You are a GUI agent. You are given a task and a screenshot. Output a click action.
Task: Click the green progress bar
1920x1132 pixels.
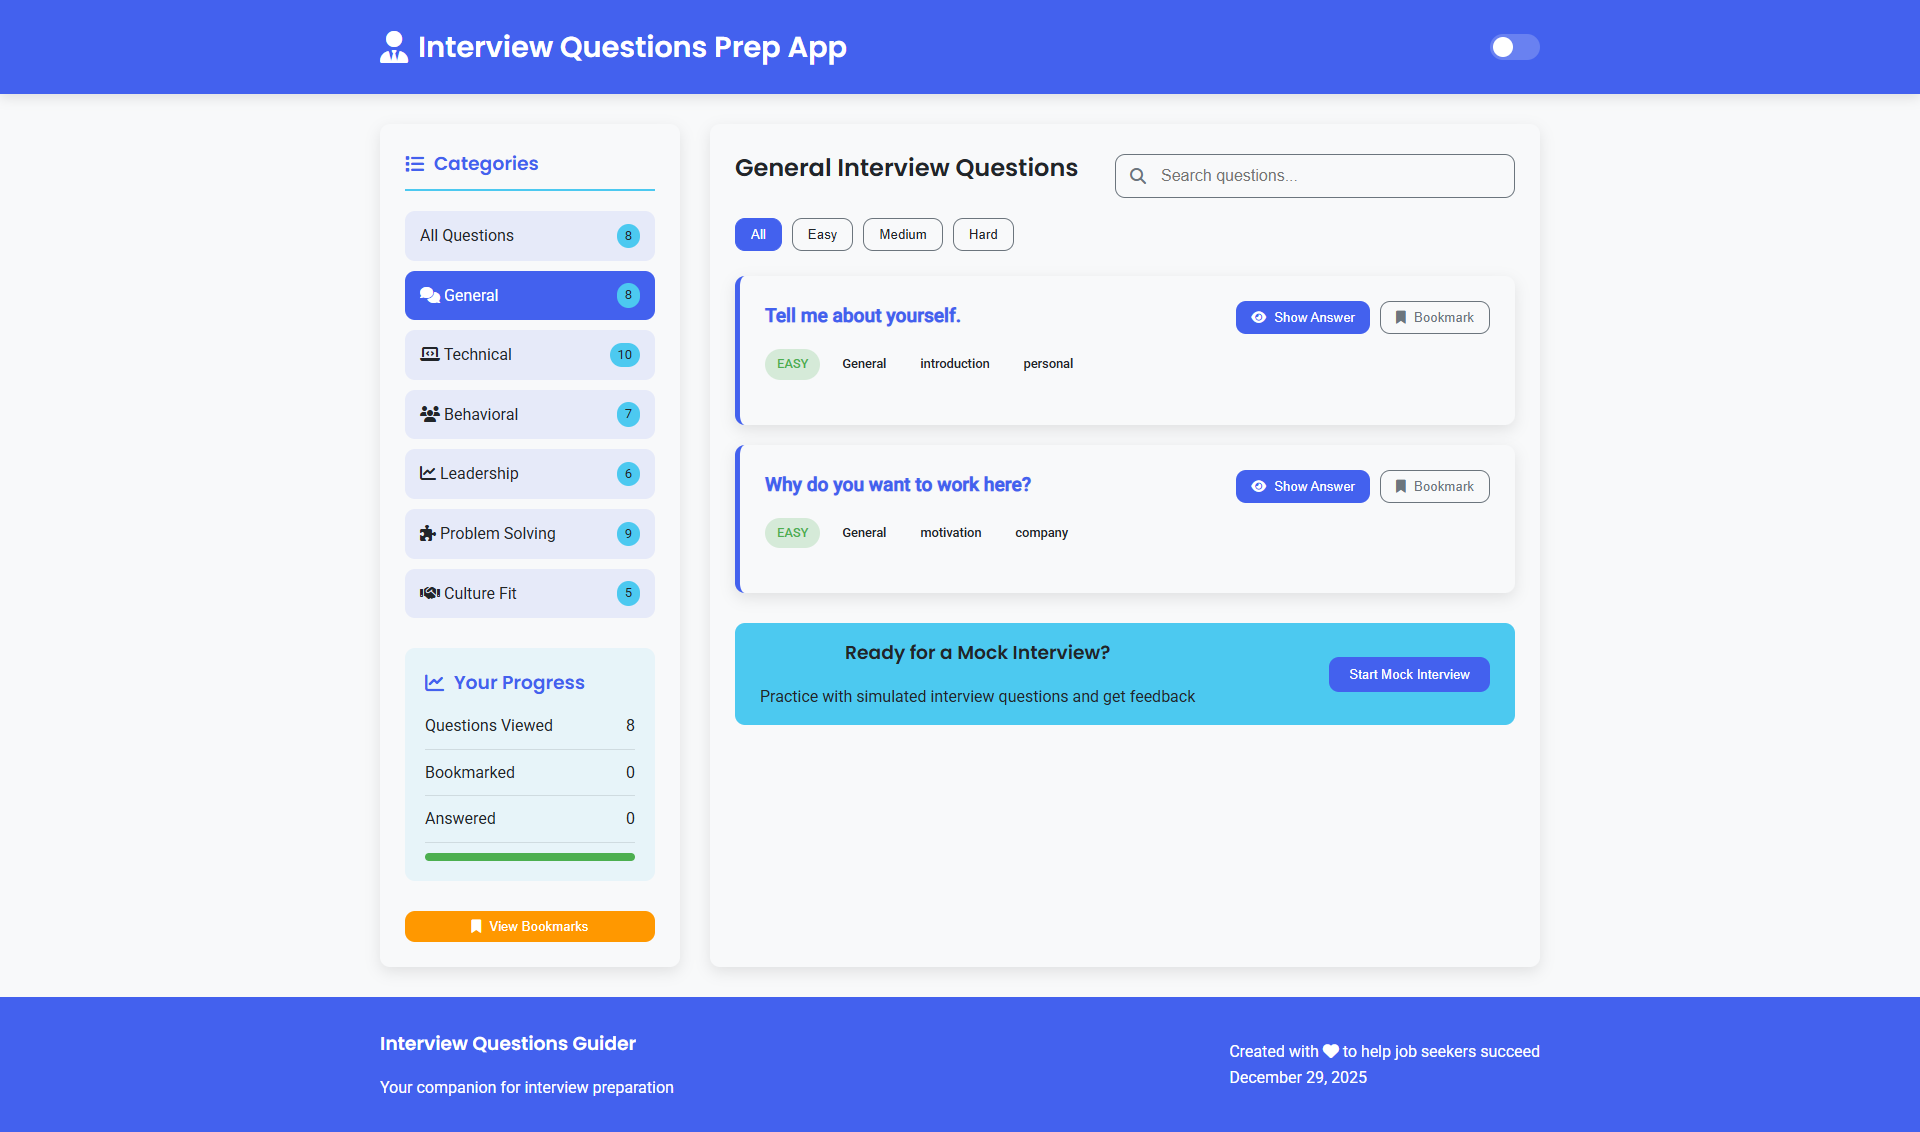[529, 857]
